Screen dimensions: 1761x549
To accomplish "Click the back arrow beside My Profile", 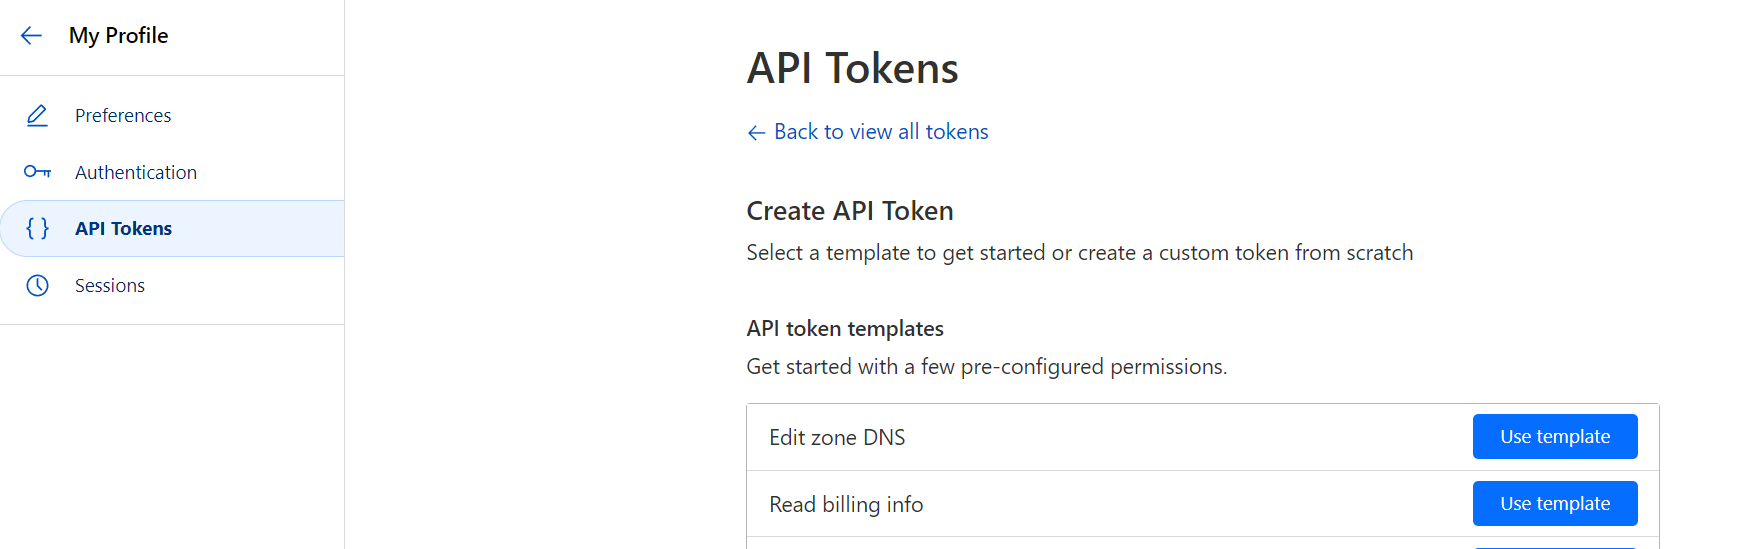I will pyautogui.click(x=31, y=36).
